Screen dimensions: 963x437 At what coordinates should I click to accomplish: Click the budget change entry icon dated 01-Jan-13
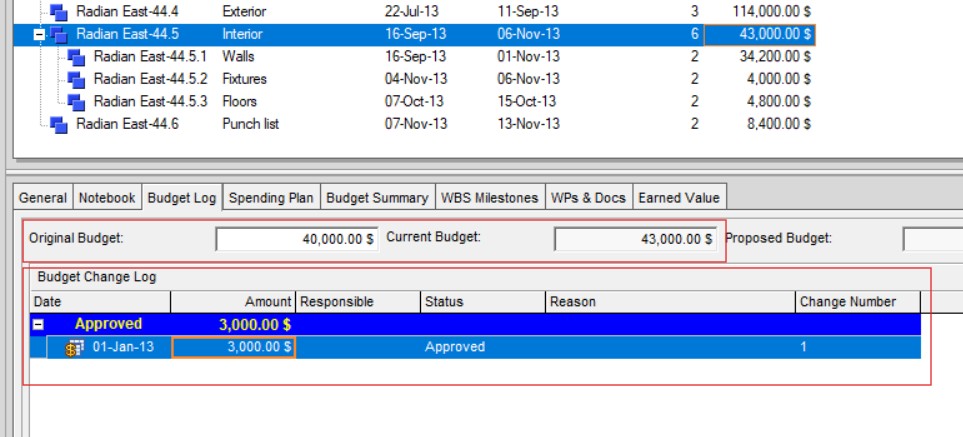(x=73, y=348)
